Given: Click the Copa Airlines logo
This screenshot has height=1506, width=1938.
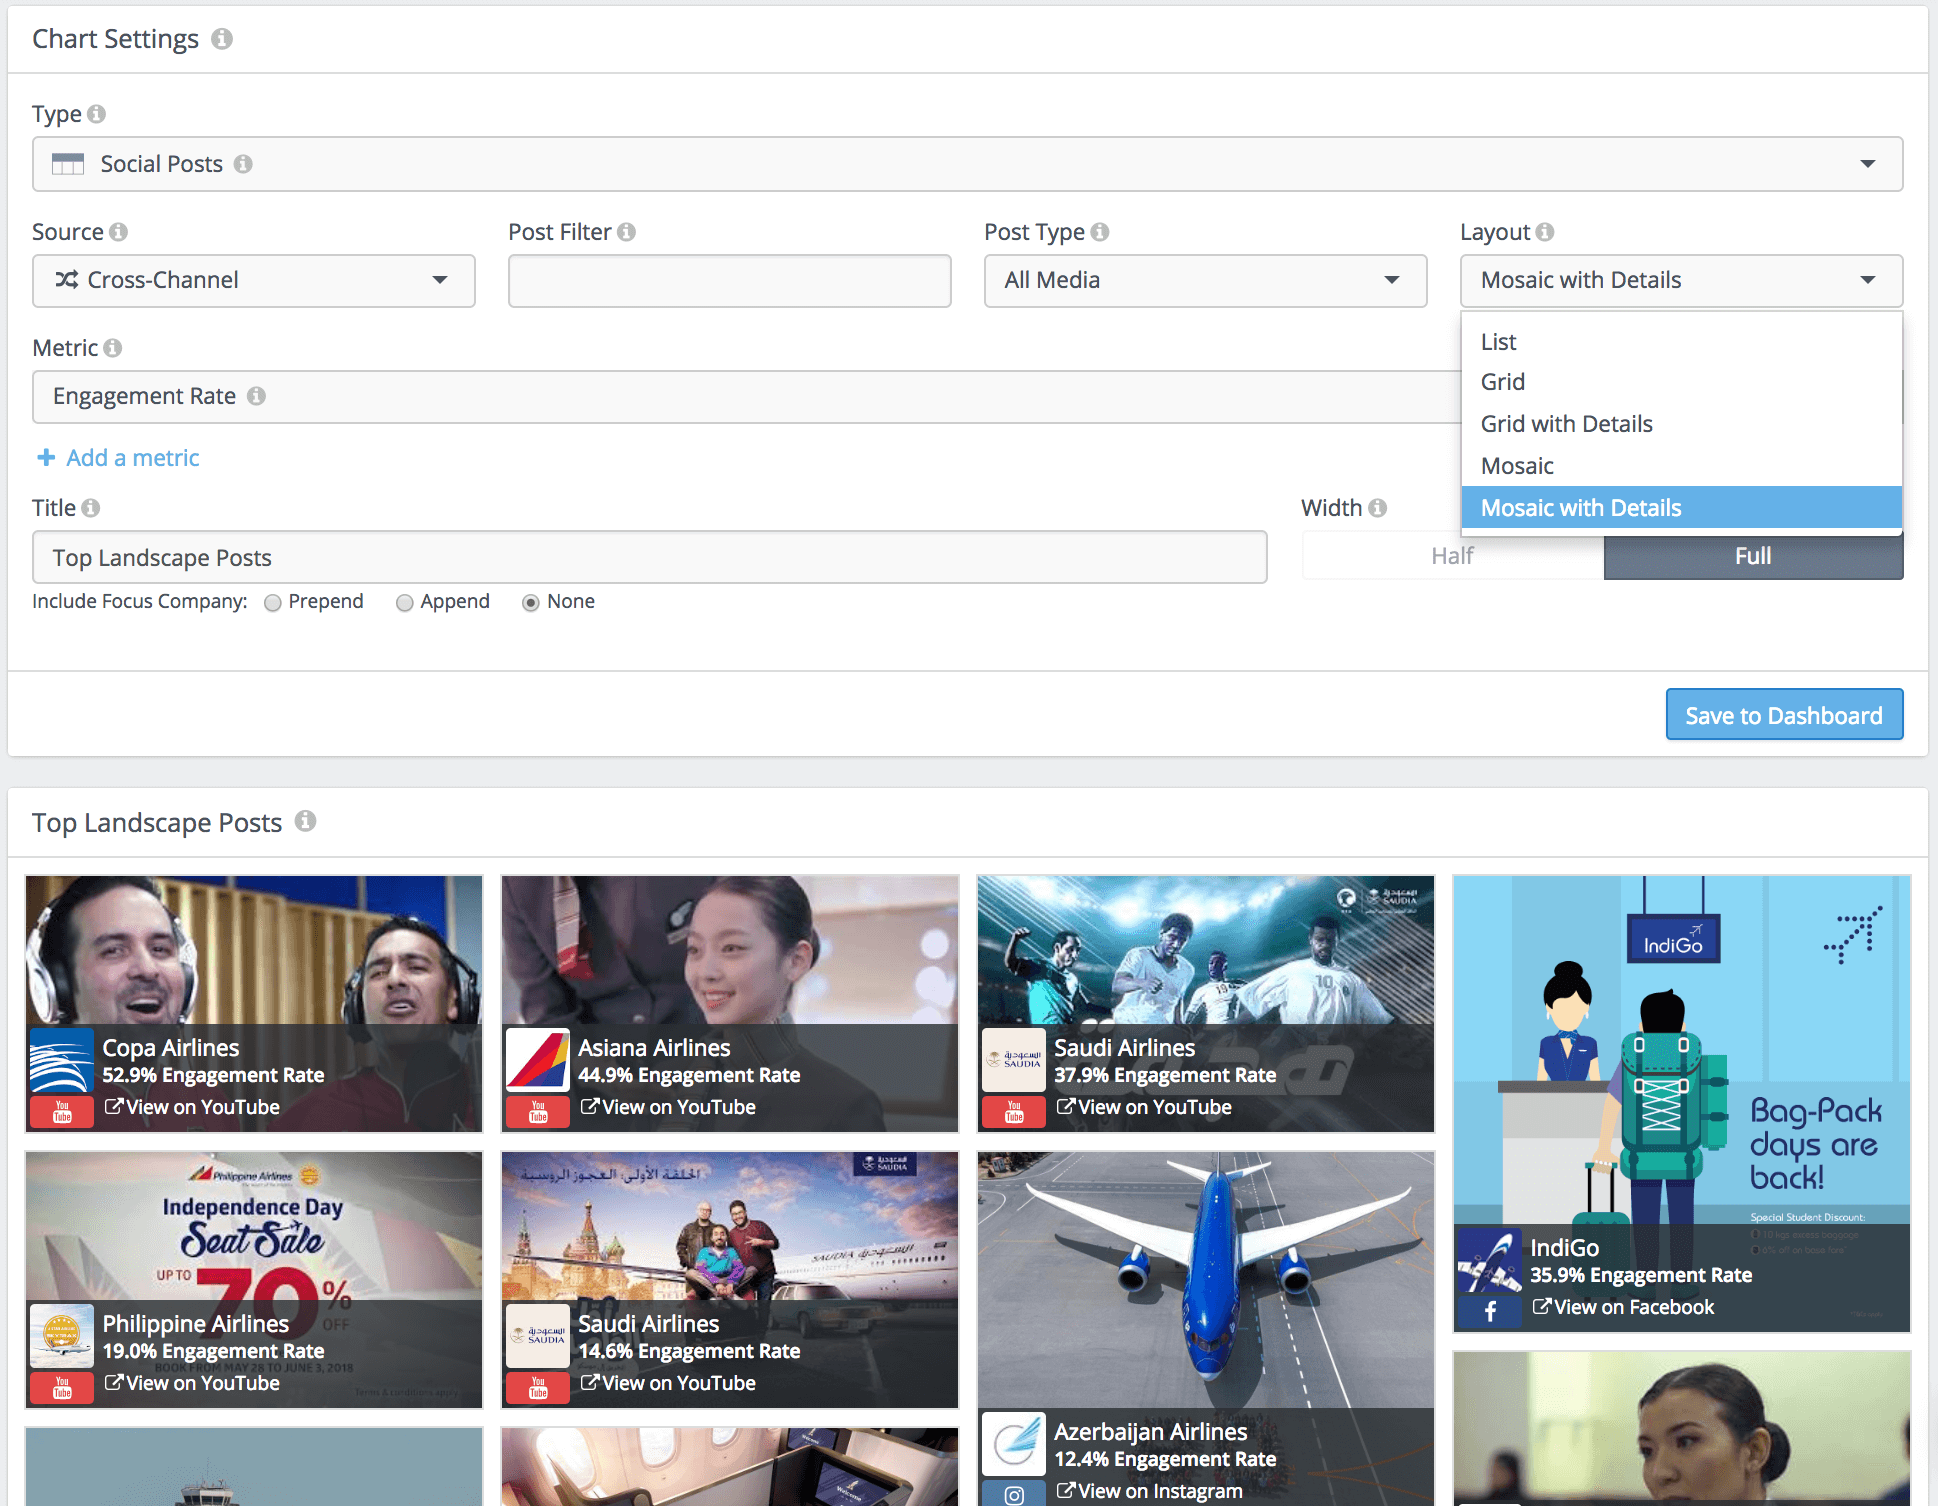Looking at the screenshot, I should point(62,1060).
